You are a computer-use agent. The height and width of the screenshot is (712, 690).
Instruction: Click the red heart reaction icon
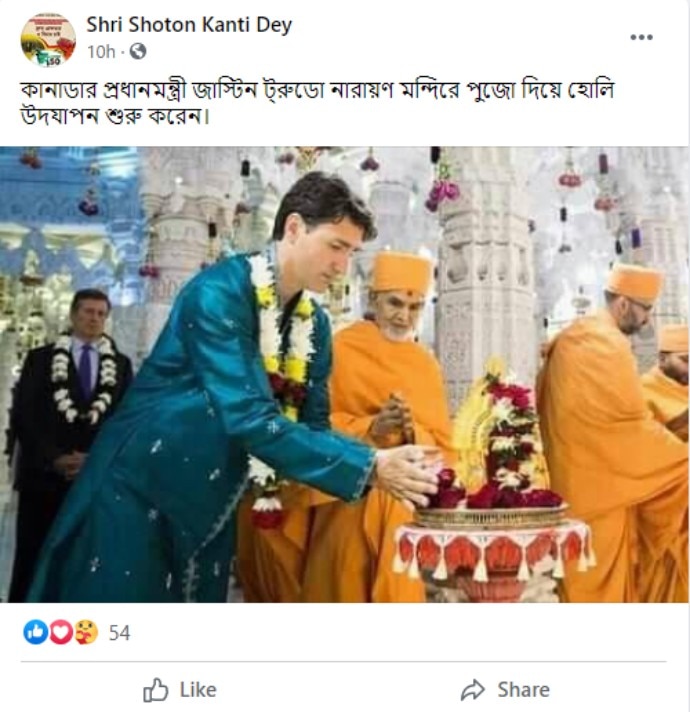pyautogui.click(x=60, y=632)
